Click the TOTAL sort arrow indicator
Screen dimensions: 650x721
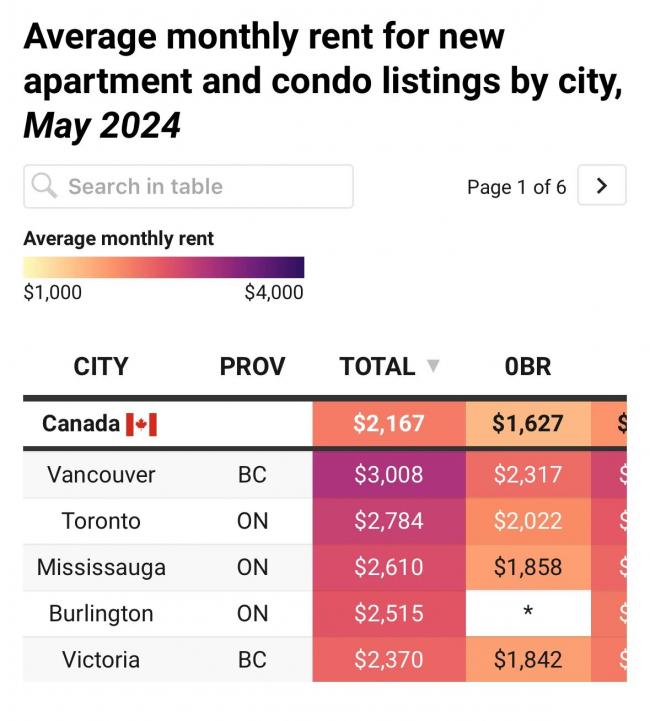[432, 367]
